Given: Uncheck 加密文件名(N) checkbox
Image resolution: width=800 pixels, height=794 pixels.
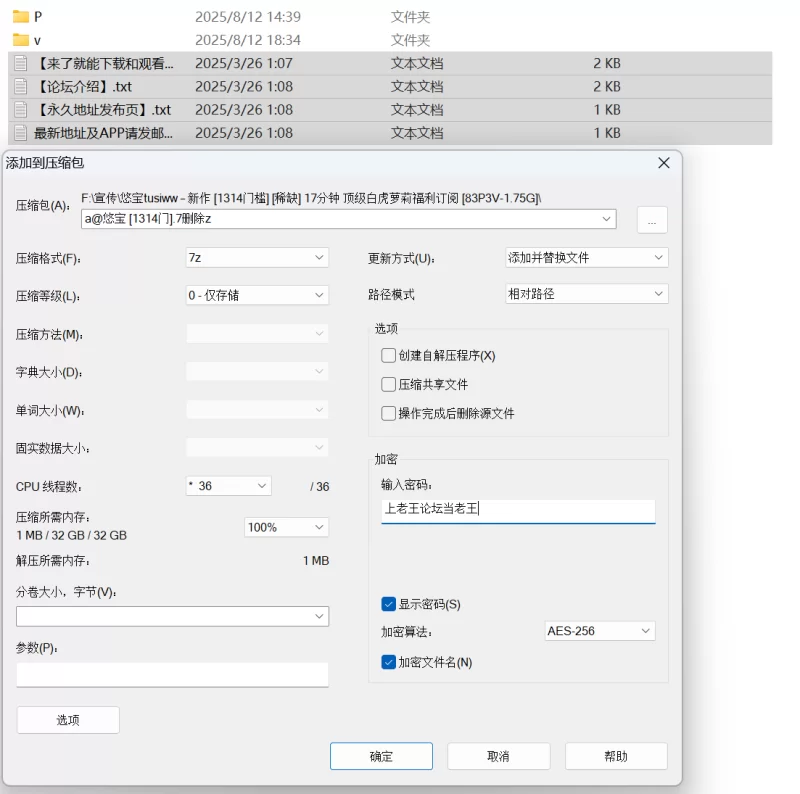Looking at the screenshot, I should click(x=388, y=662).
